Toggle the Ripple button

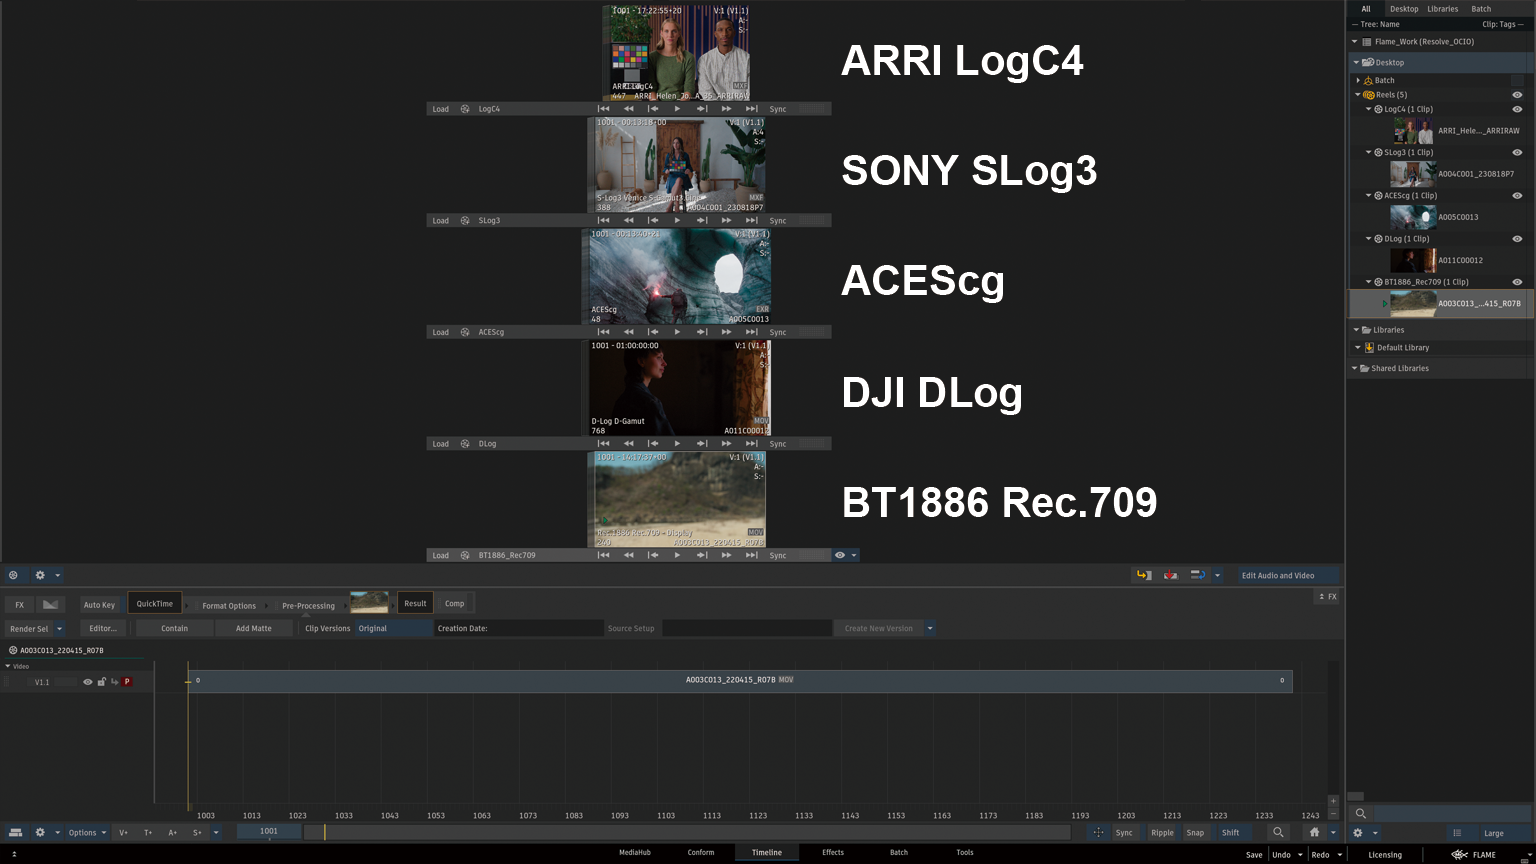coord(1162,832)
